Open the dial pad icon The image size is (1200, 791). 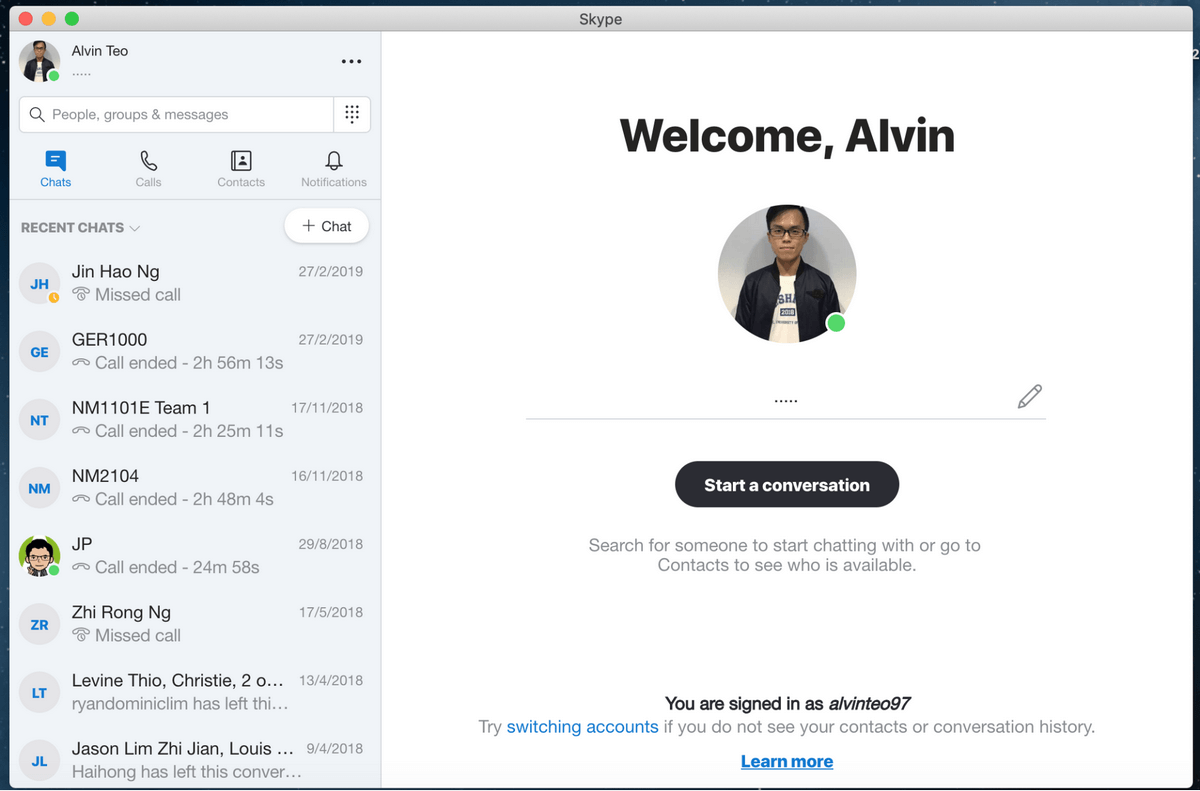pyautogui.click(x=352, y=114)
